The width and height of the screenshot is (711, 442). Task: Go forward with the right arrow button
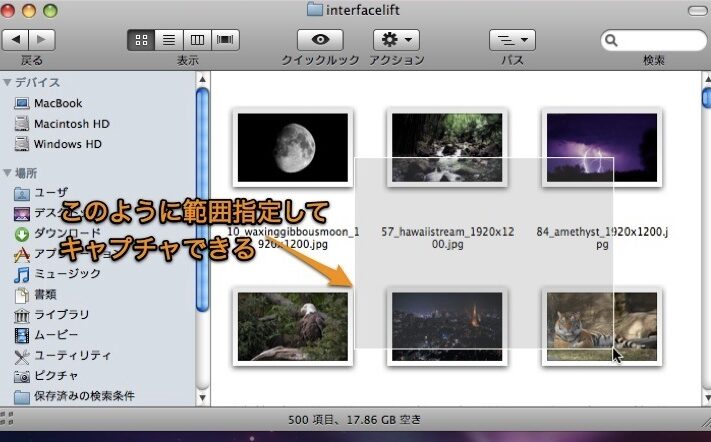[x=42, y=40]
